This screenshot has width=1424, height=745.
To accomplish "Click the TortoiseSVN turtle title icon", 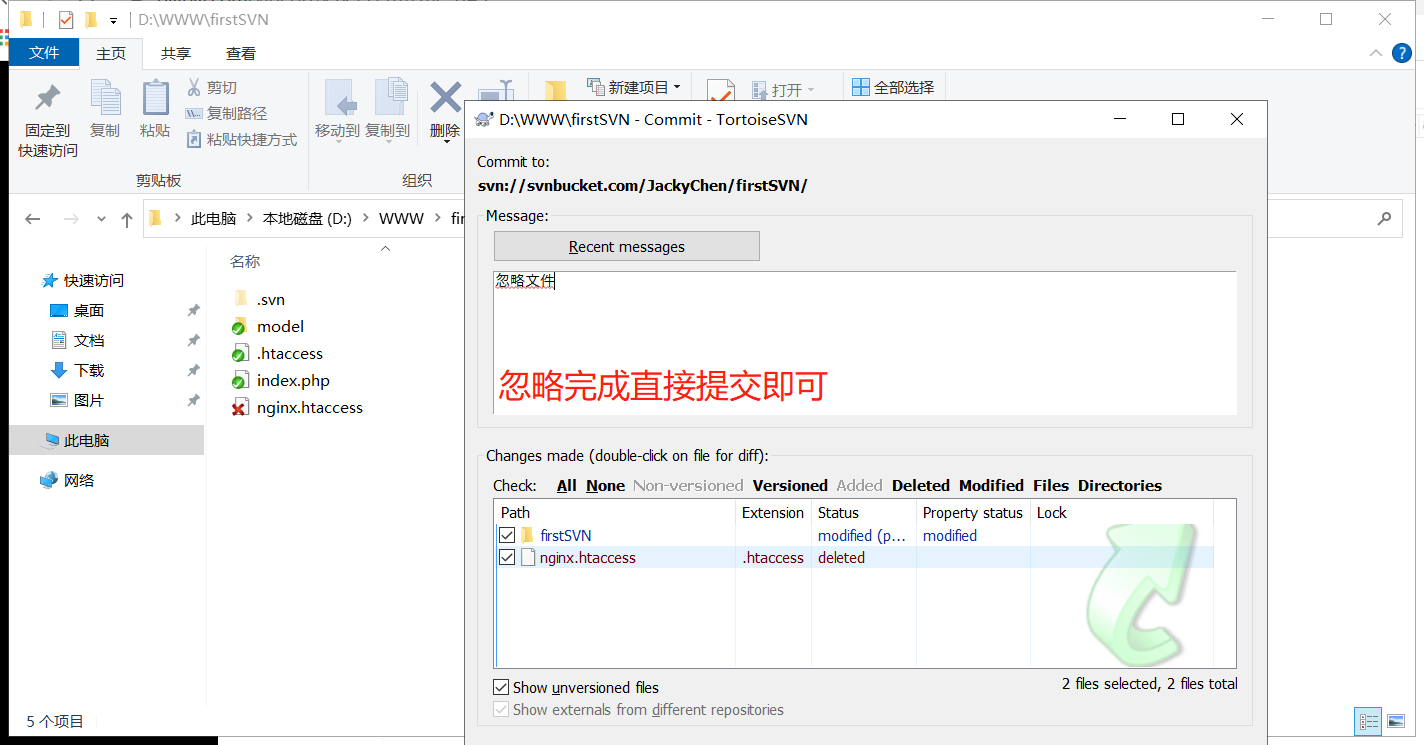I will [484, 120].
